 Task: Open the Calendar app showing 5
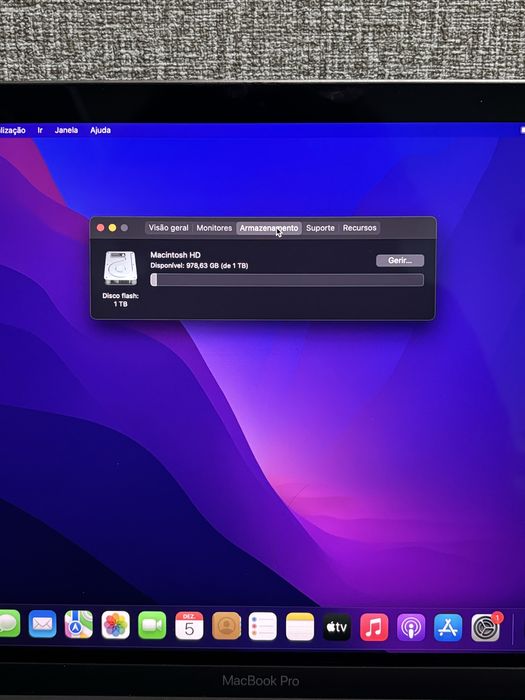[x=189, y=625]
